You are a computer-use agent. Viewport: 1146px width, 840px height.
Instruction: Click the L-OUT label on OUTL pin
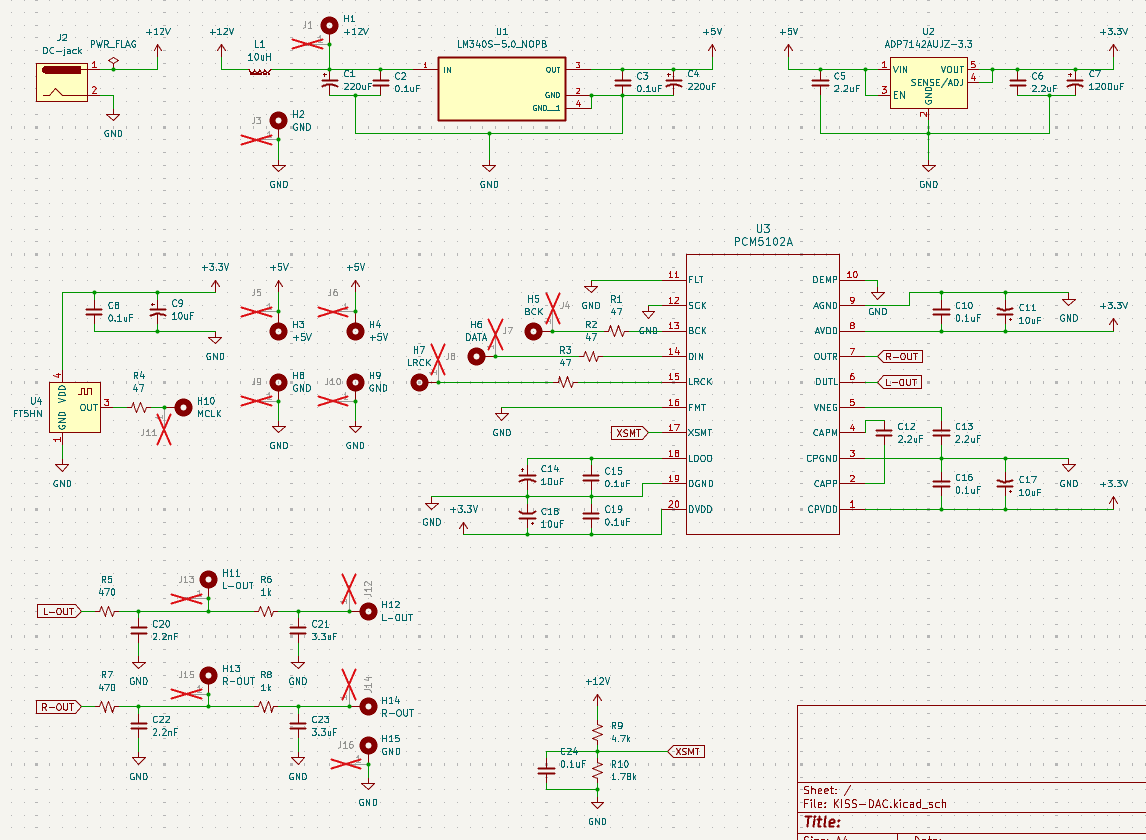[900, 382]
